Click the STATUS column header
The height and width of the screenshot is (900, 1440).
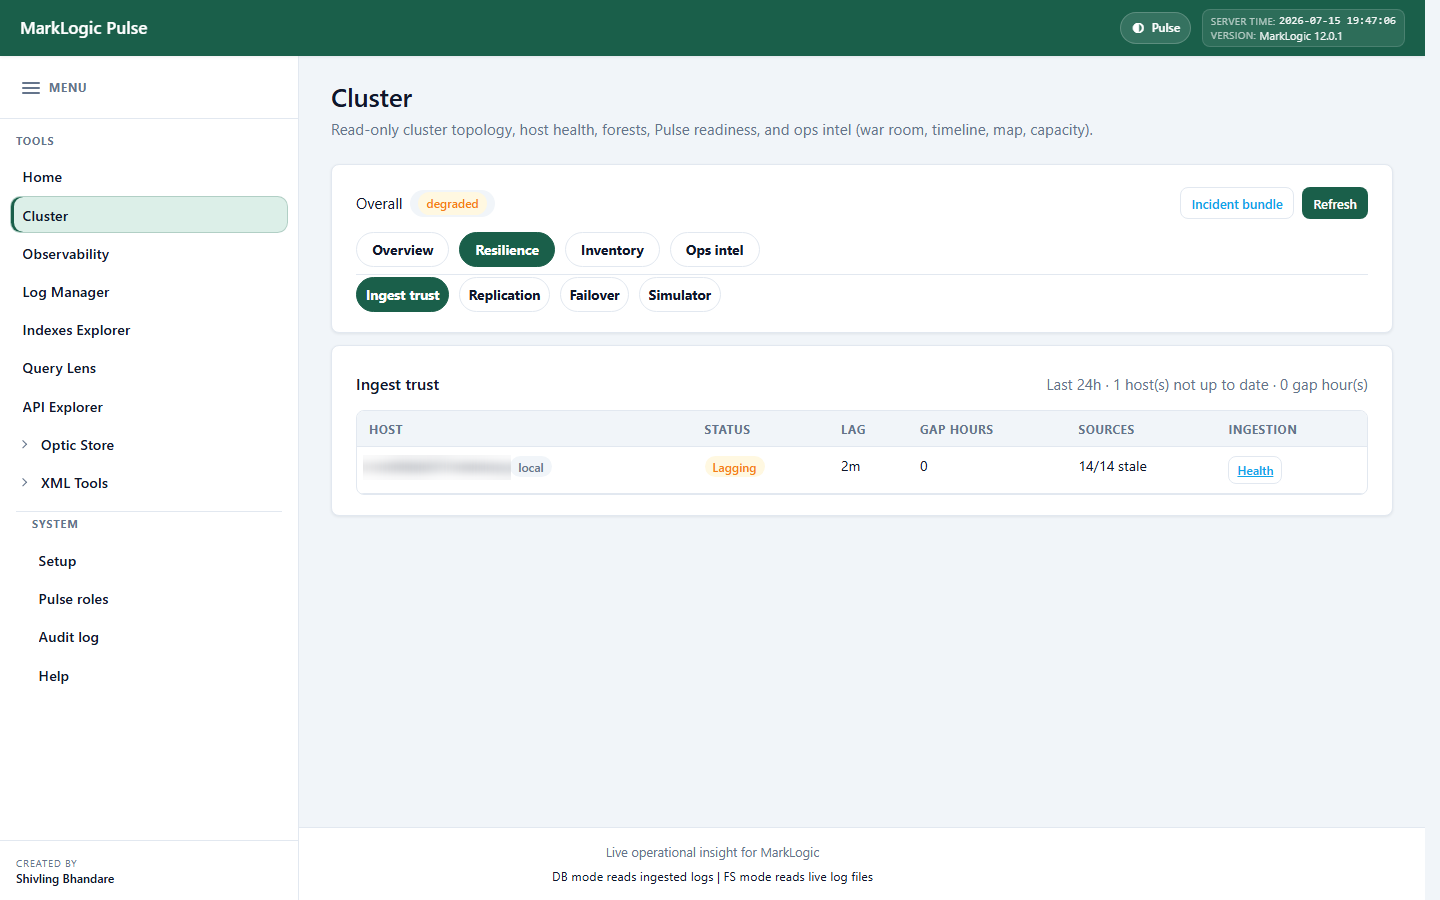(727, 430)
